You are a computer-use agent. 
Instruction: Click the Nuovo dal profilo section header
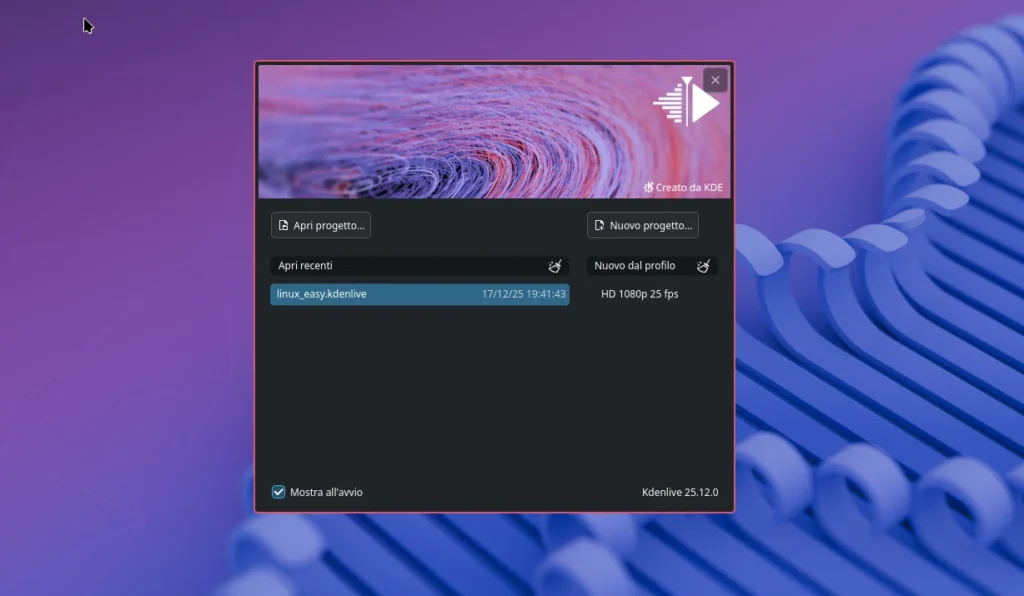pos(634,266)
